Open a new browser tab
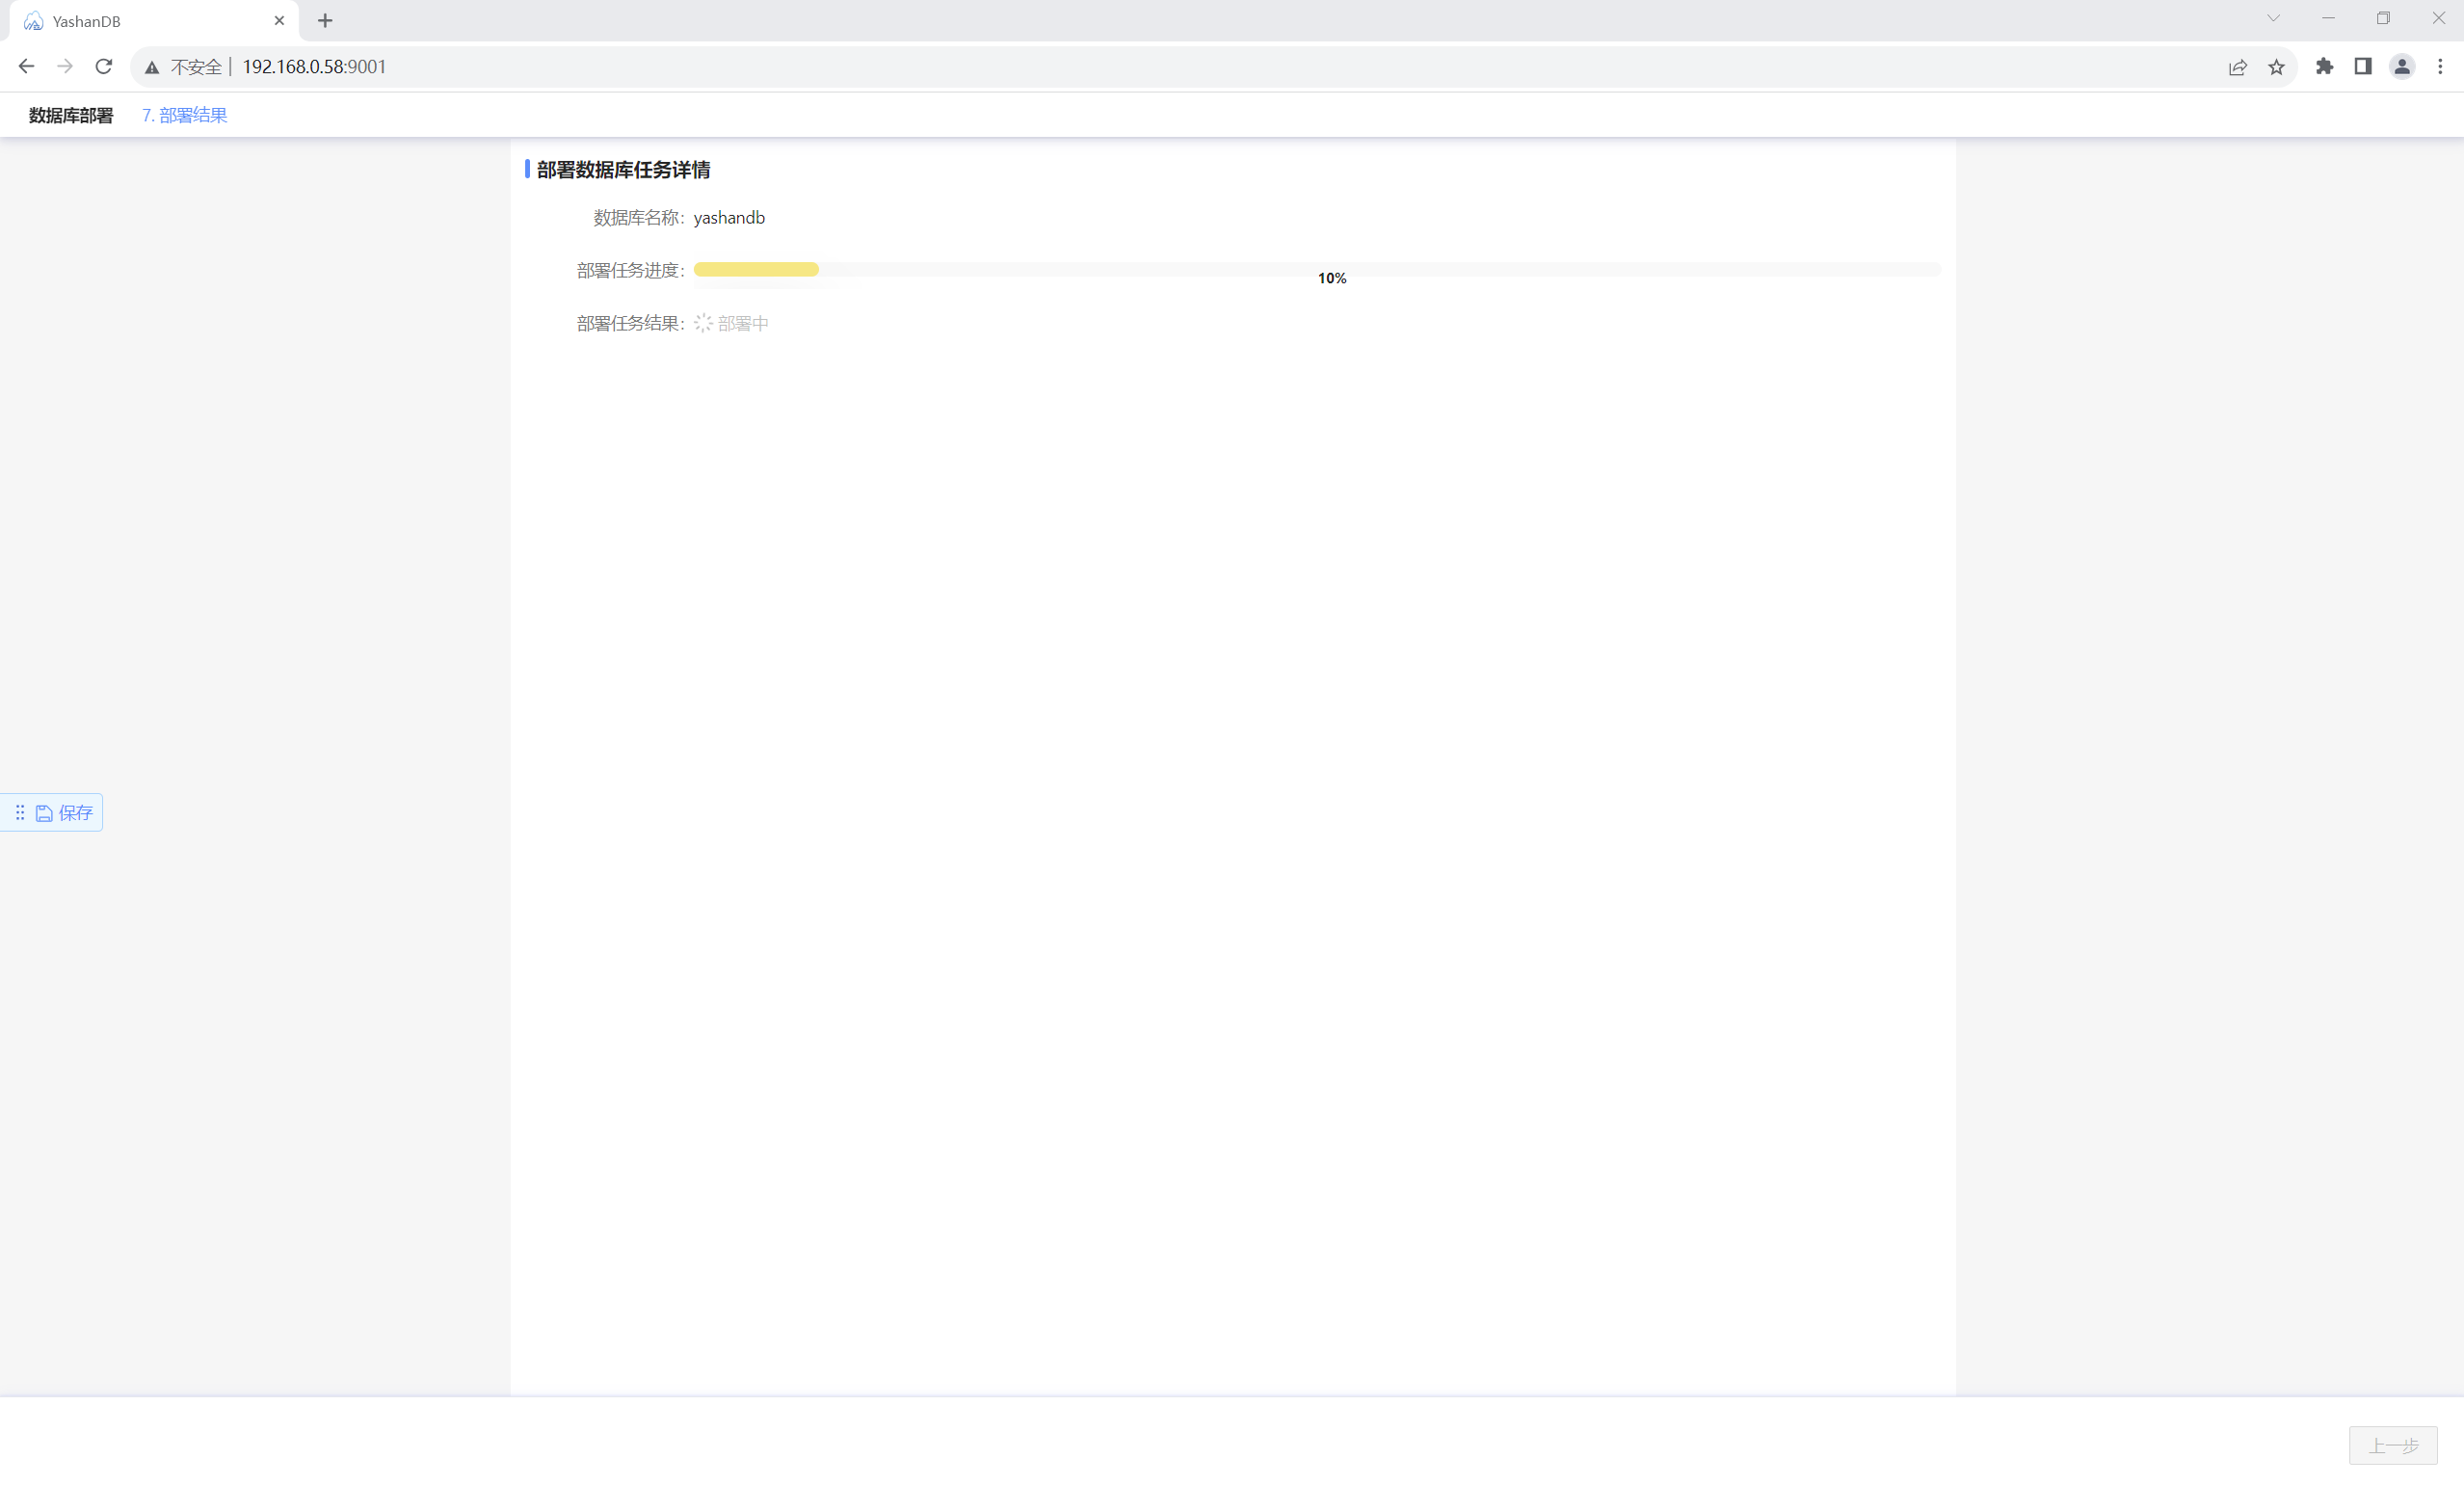Screen dimensions: 2464x1485 (x=325, y=21)
